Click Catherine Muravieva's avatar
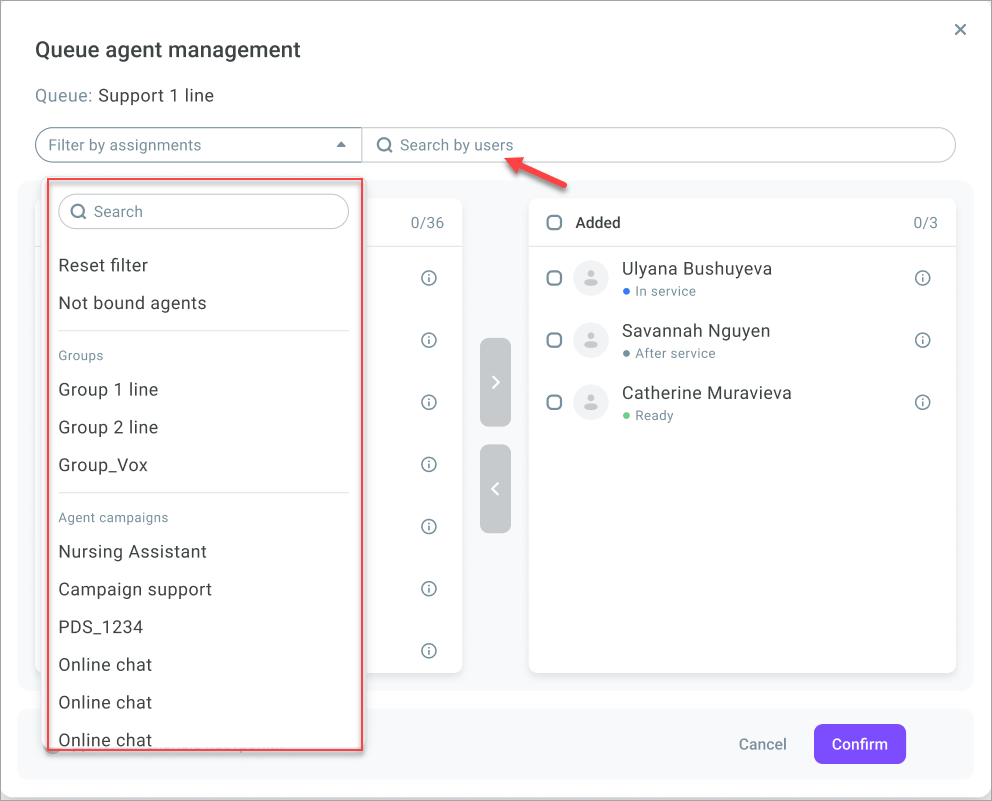Viewport: 992px width, 801px height. (591, 402)
